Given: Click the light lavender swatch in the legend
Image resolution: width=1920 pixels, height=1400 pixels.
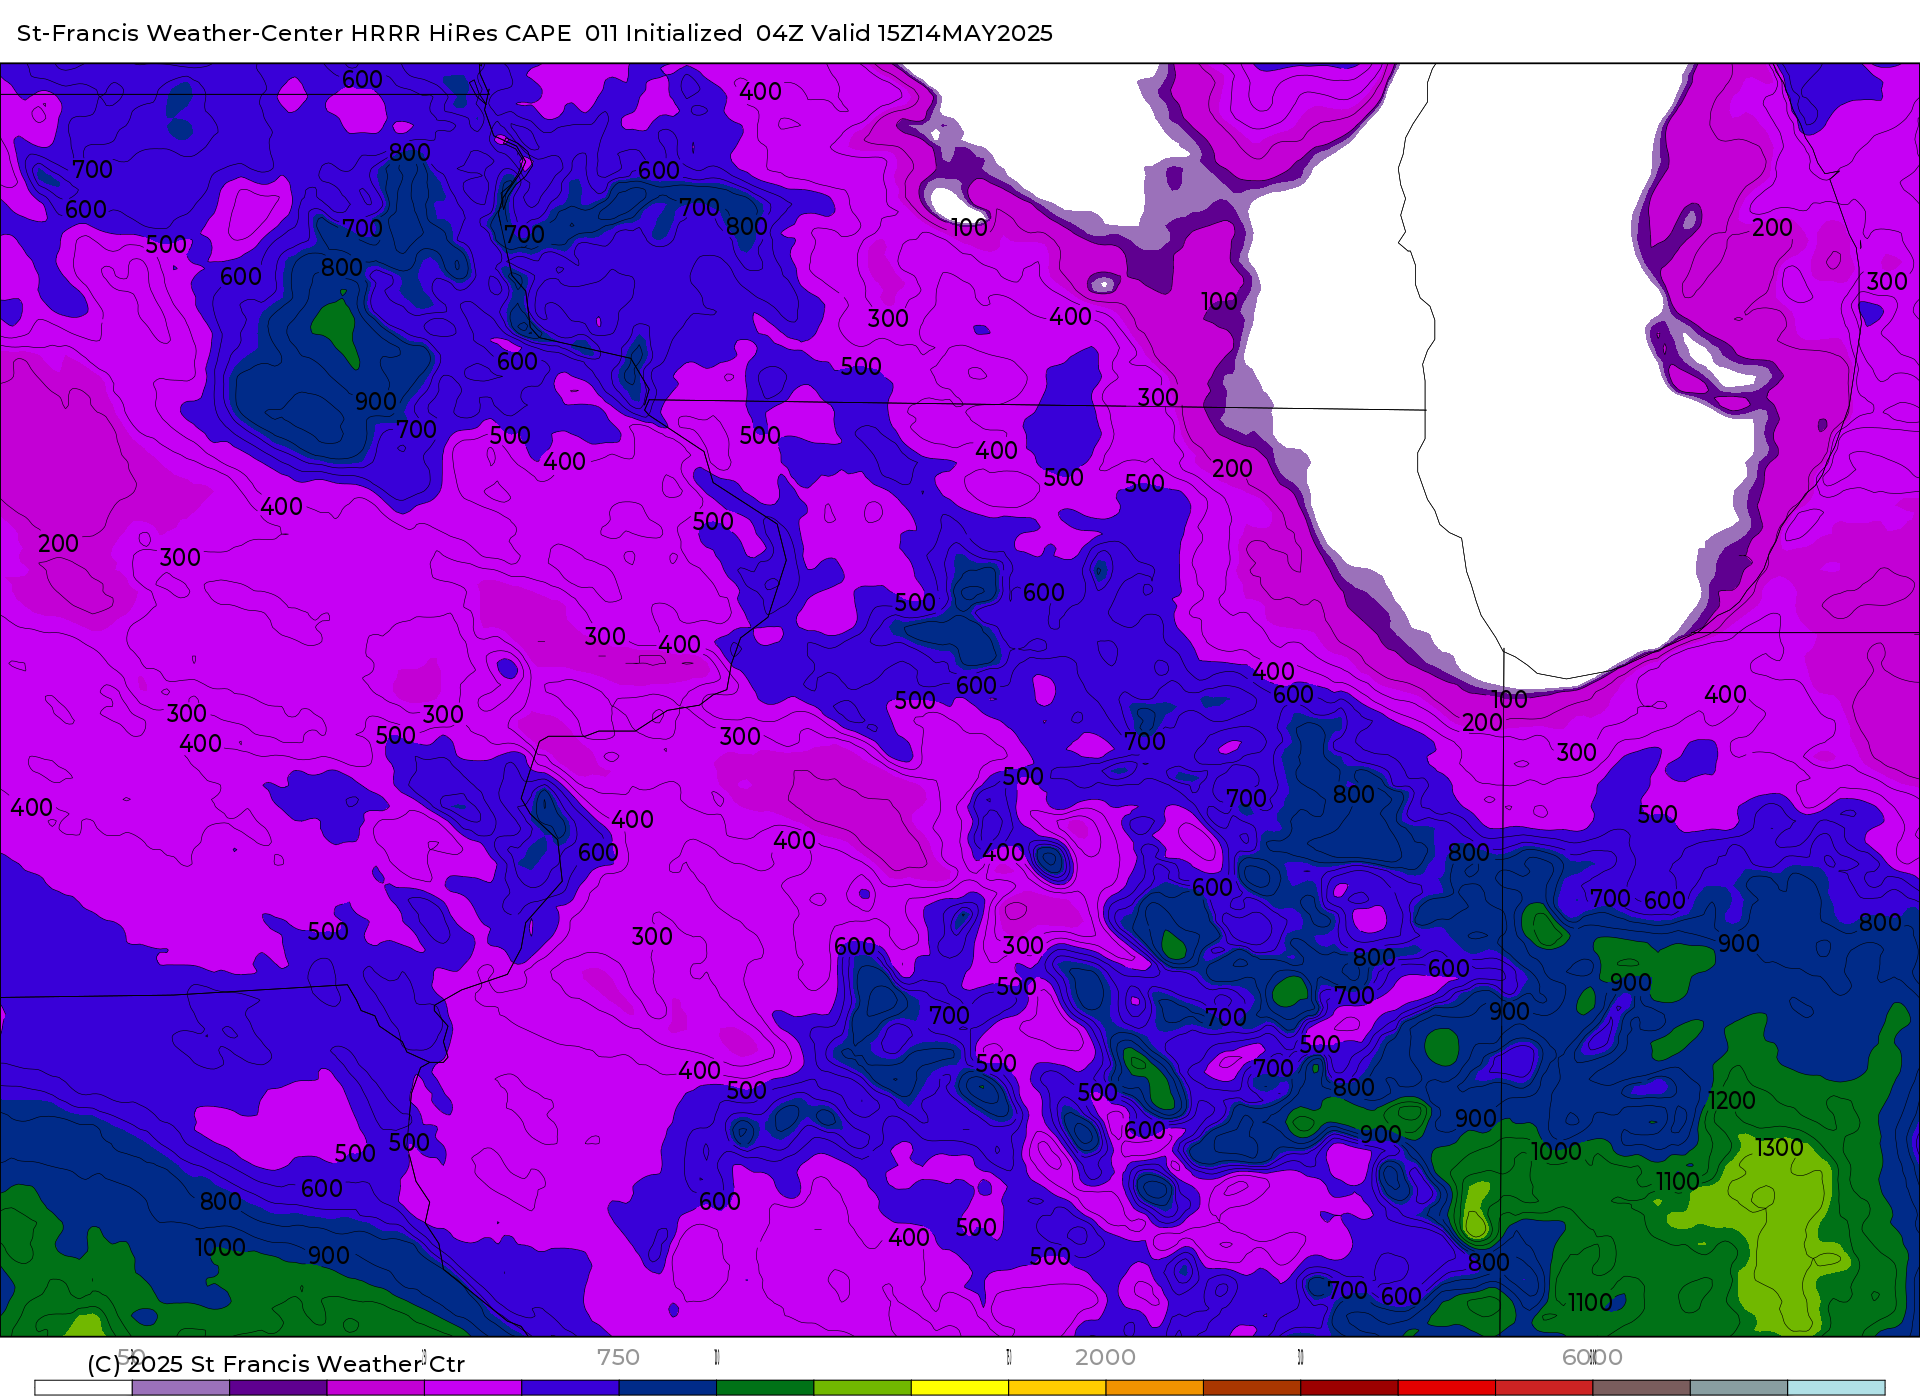Looking at the screenshot, I should click(181, 1388).
